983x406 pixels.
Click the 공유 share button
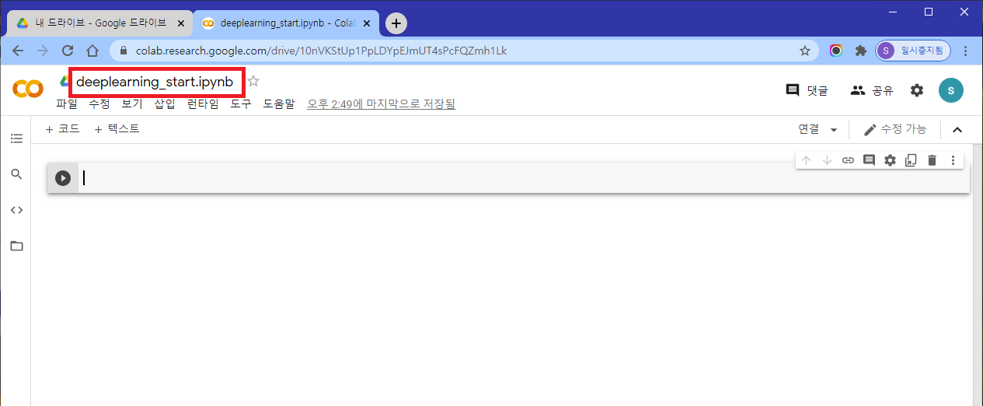point(872,90)
